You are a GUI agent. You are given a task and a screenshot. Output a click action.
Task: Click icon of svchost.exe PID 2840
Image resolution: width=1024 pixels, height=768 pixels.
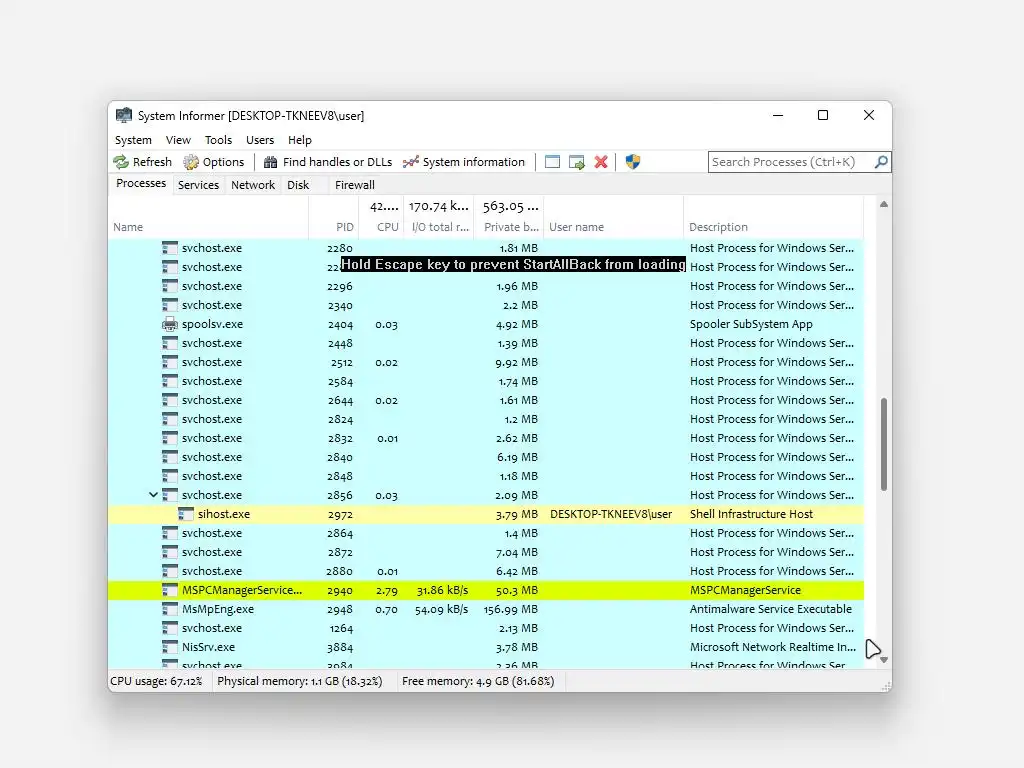[170, 456]
